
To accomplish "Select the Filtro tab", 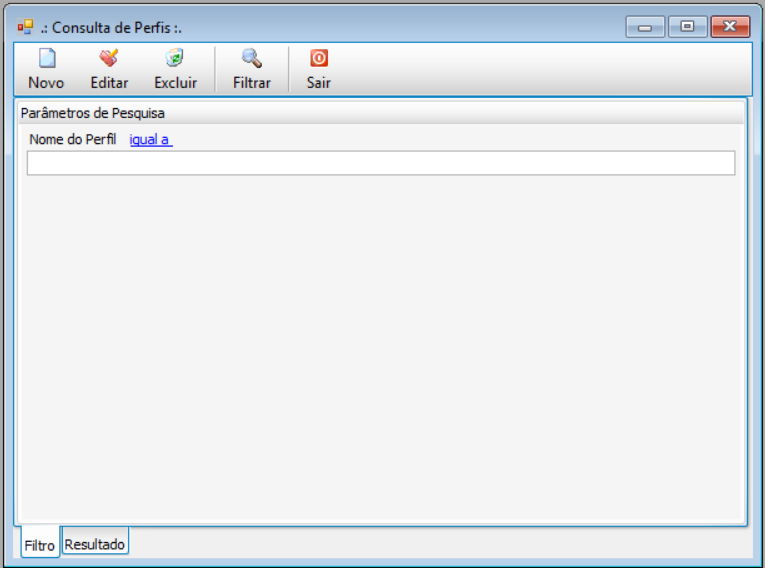I will 40,542.
